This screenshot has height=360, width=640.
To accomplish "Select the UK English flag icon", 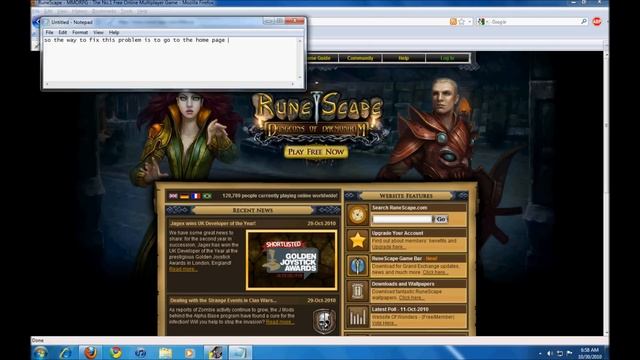I will (173, 196).
